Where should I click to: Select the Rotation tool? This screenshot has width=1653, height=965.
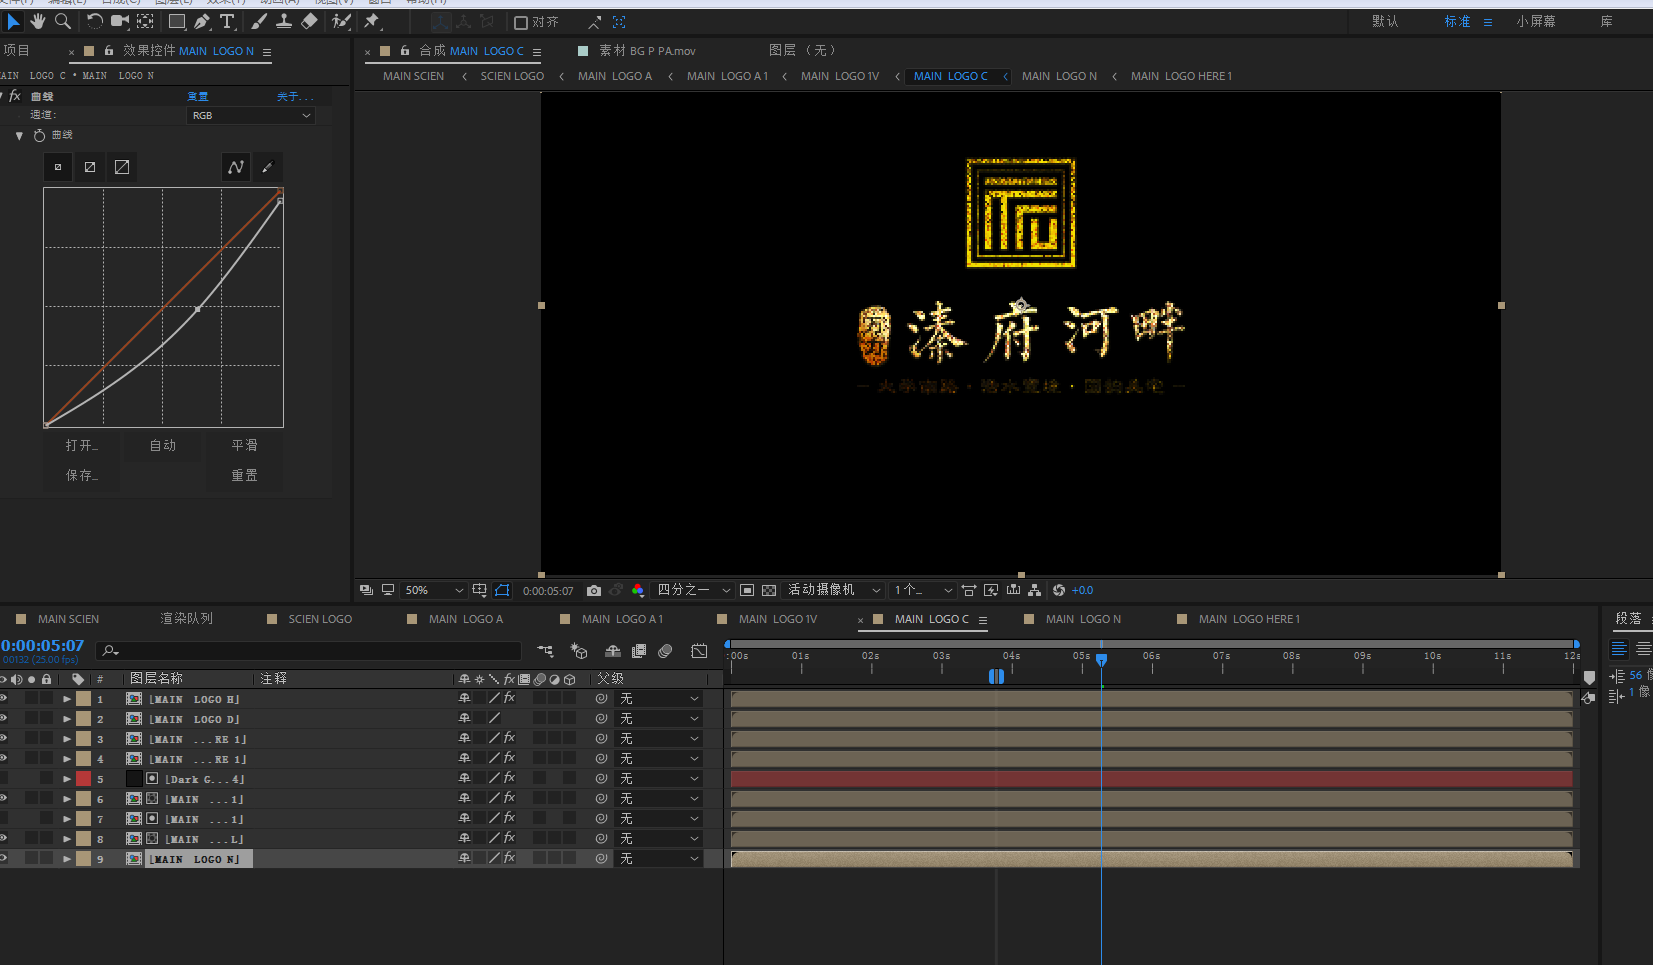[x=95, y=21]
